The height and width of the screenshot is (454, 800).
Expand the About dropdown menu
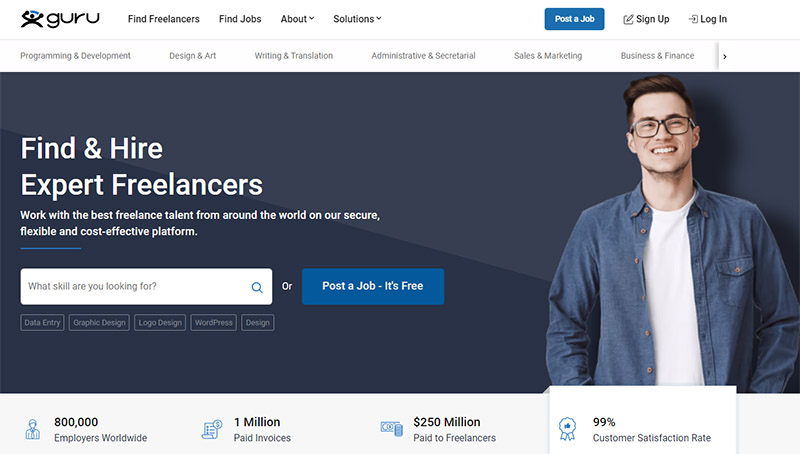tap(297, 19)
